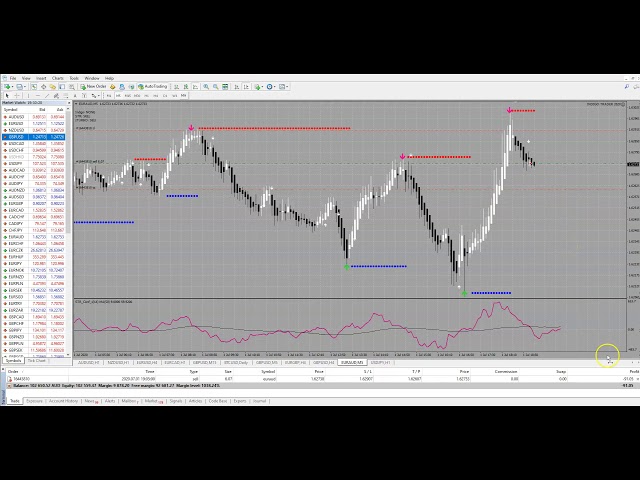640x480 pixels.
Task: Open the chart Templates dropdown
Action: coord(287,87)
